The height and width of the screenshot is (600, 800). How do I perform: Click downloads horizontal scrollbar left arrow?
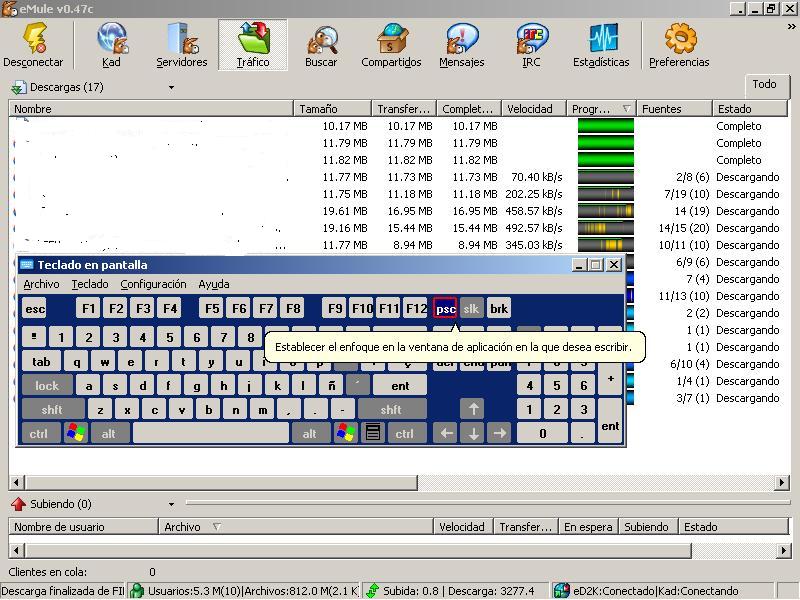pos(16,482)
